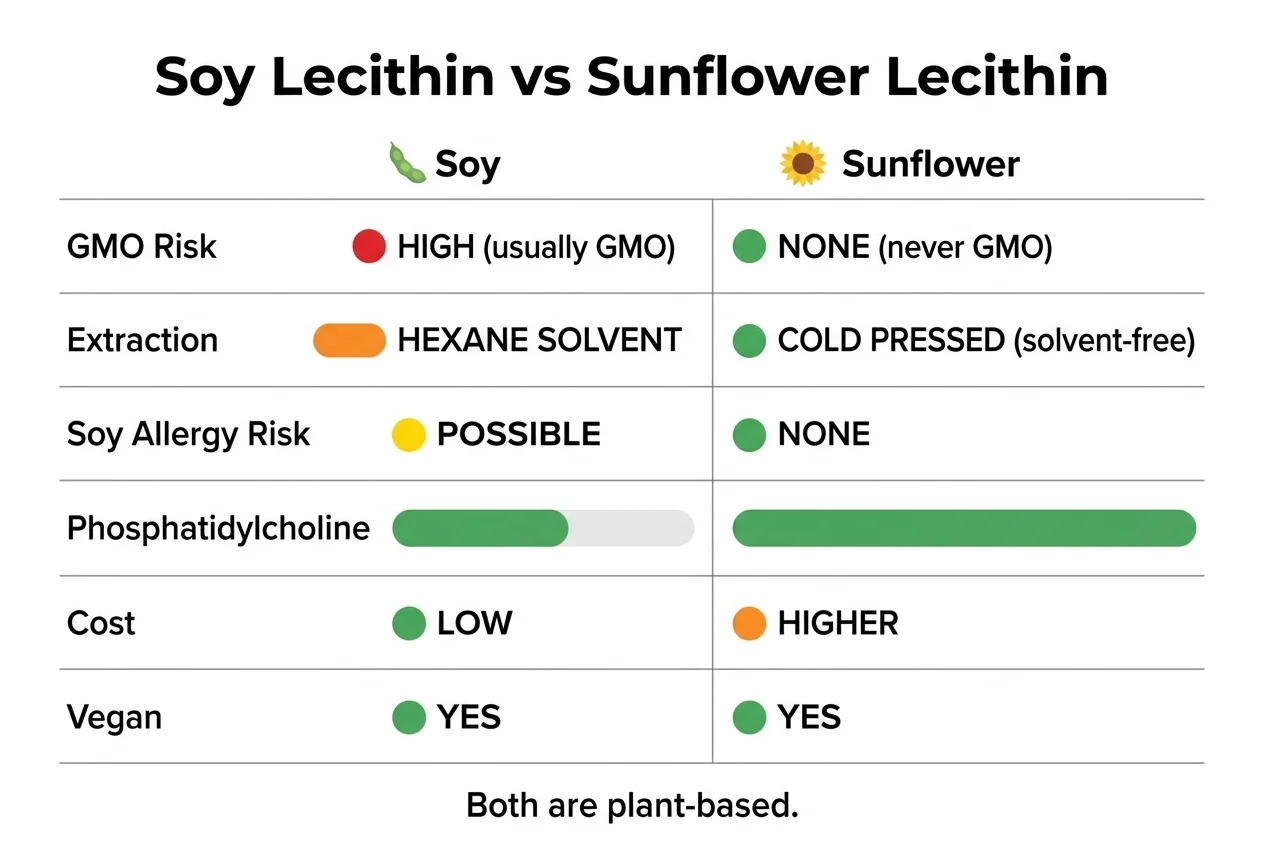Select the Soy column header
This screenshot has height=848, width=1264.
tap(467, 164)
